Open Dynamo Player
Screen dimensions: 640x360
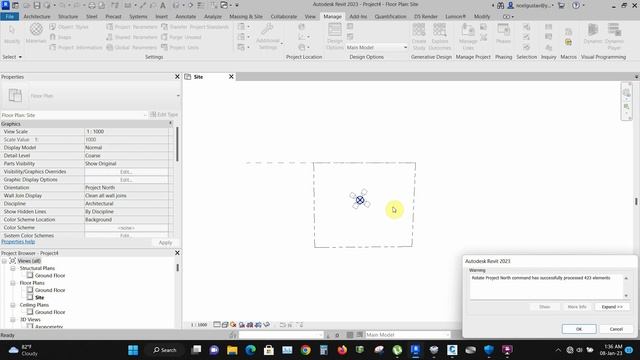(614, 36)
